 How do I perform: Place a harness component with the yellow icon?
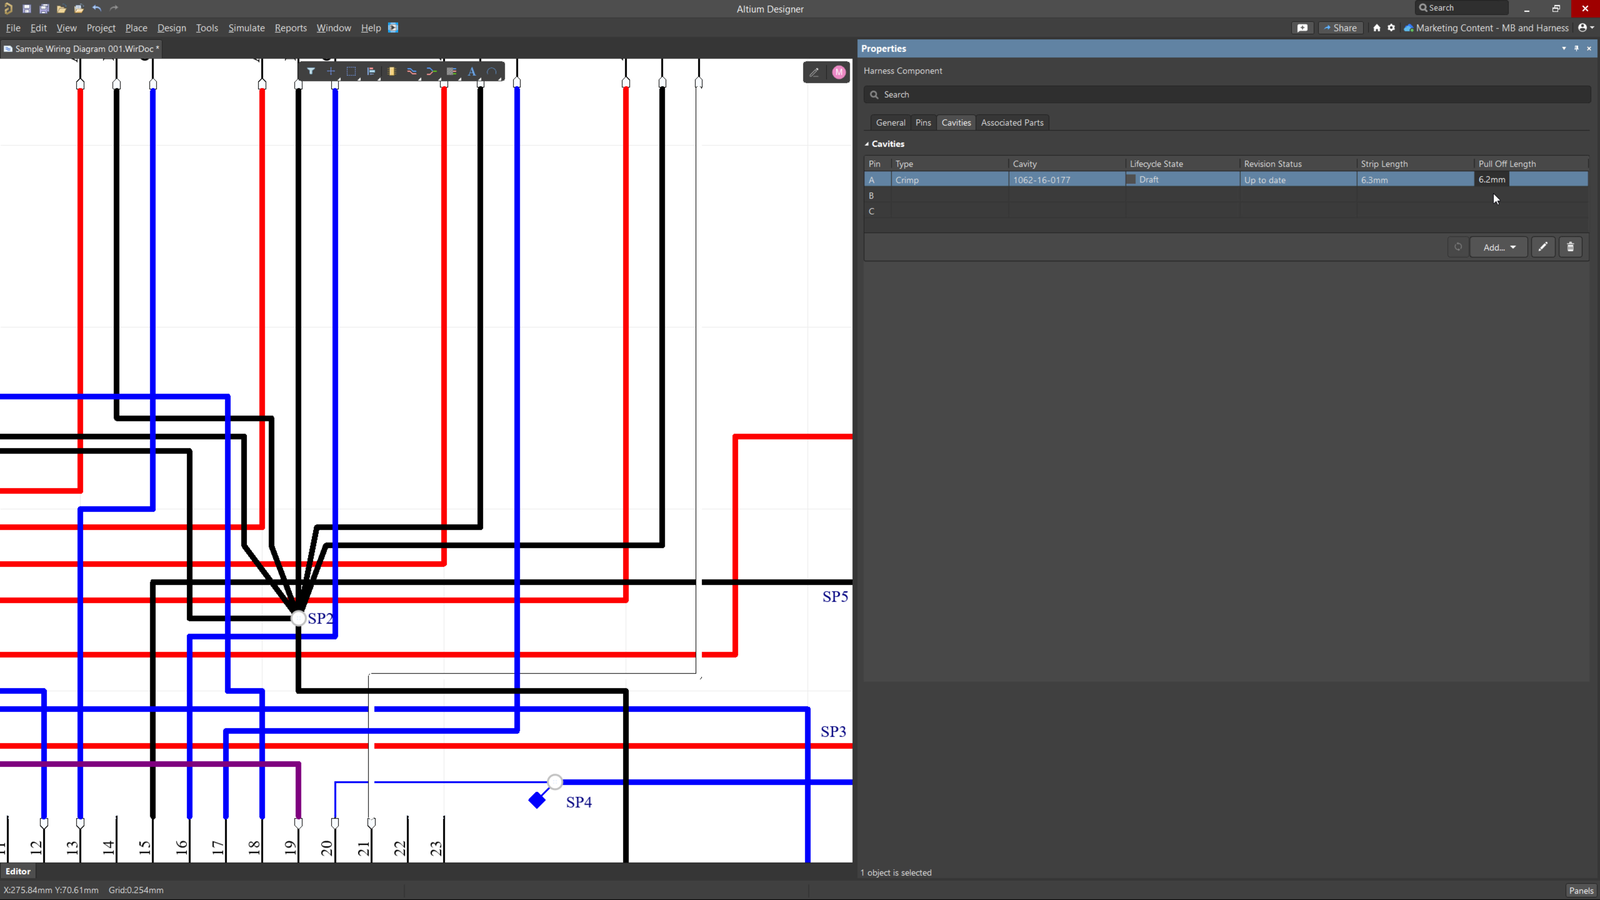click(391, 71)
